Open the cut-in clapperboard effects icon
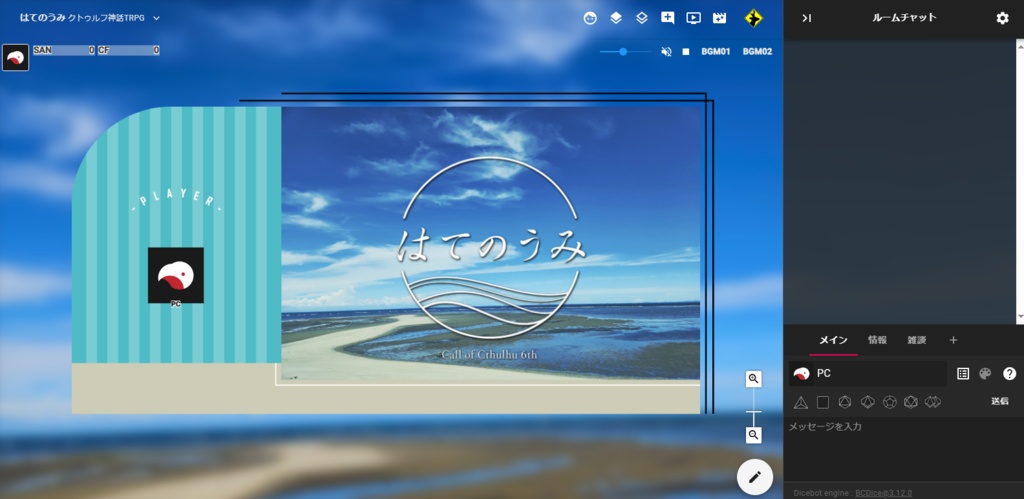The width and height of the screenshot is (1024, 499). click(719, 18)
